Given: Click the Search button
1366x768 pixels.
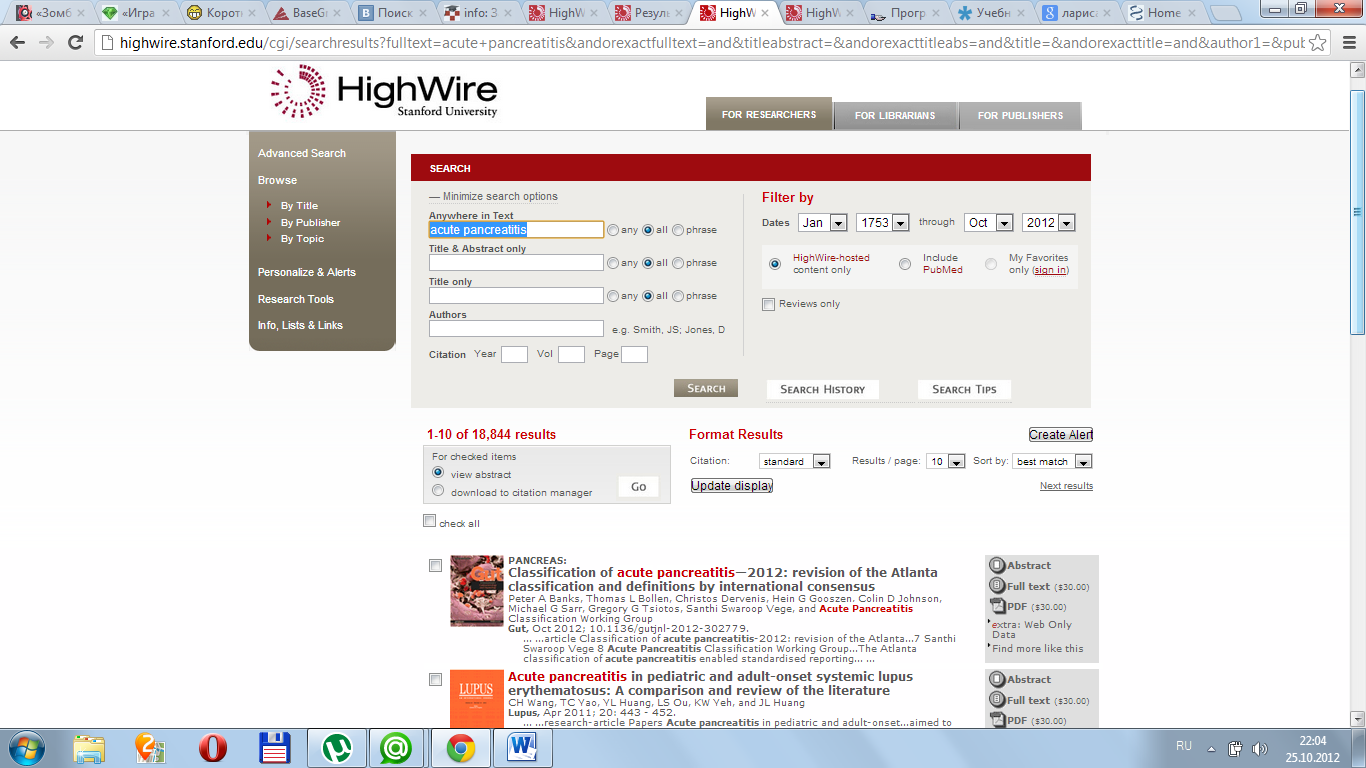Looking at the screenshot, I should pos(706,389).
